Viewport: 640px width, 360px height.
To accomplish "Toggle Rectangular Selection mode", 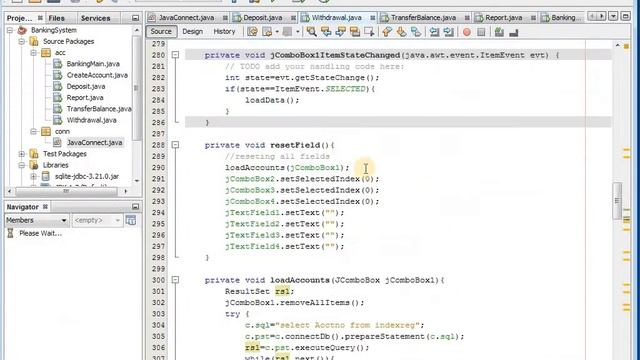I will (369, 32).
